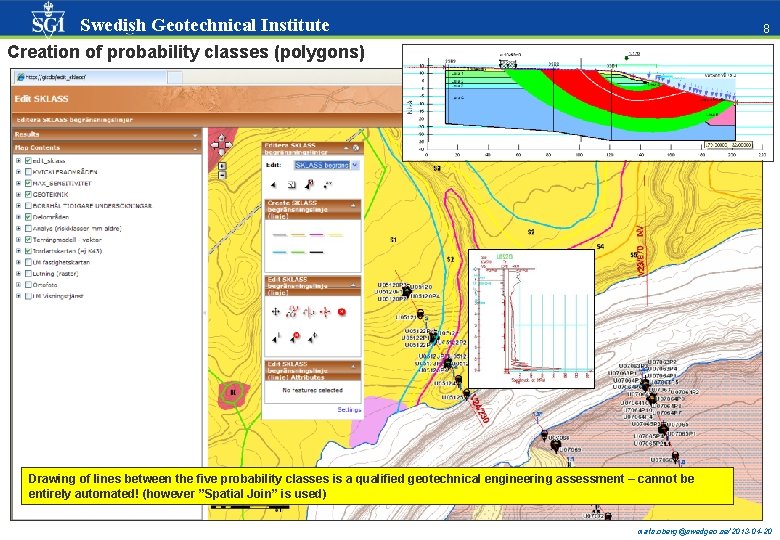The height and width of the screenshot is (540, 780).
Task: Click the SGI logo in the header
Action: point(48,19)
